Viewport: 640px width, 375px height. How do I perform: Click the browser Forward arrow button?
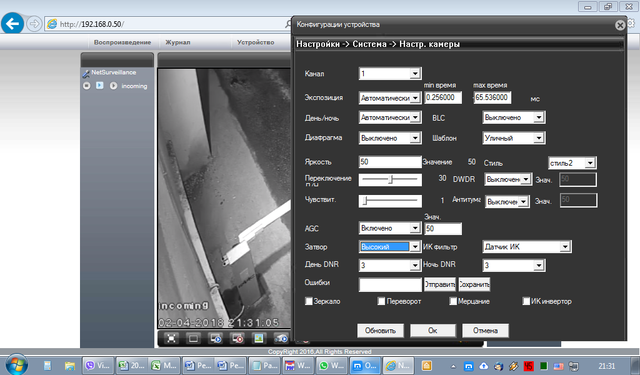(x=34, y=24)
